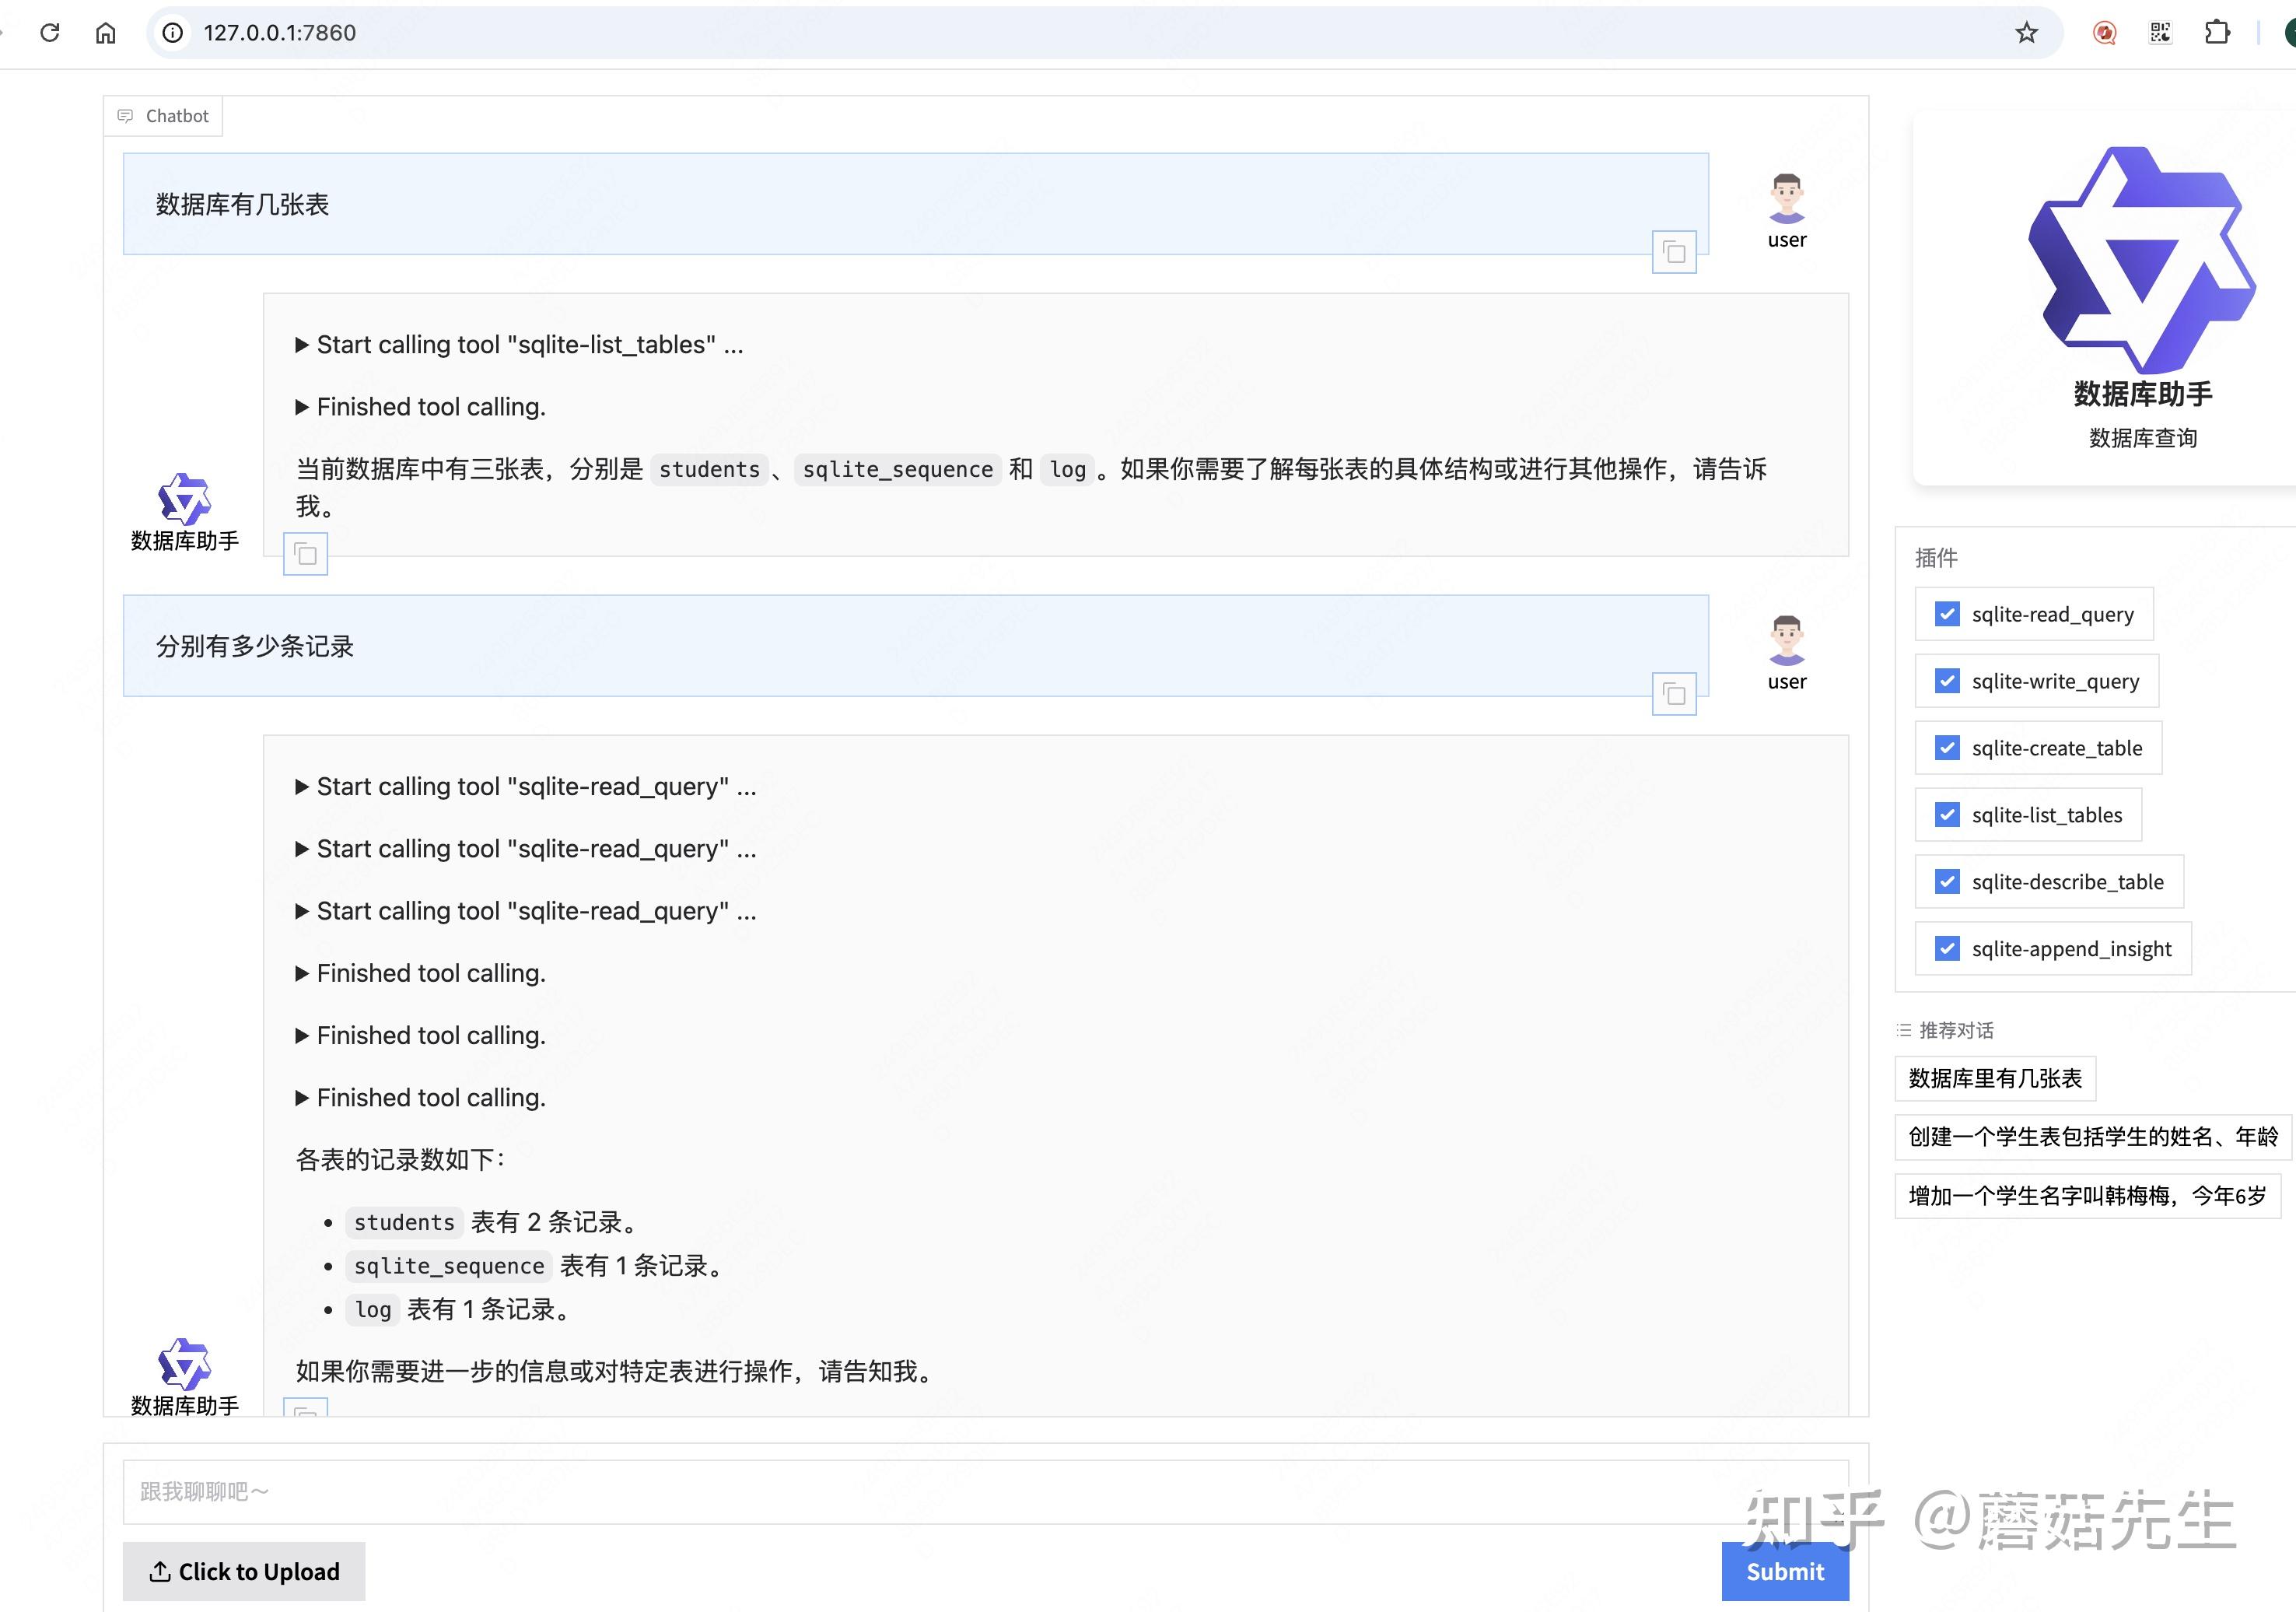Click the speech bubble icon beside Chatbot
Image resolution: width=2296 pixels, height=1612 pixels.
[x=124, y=114]
